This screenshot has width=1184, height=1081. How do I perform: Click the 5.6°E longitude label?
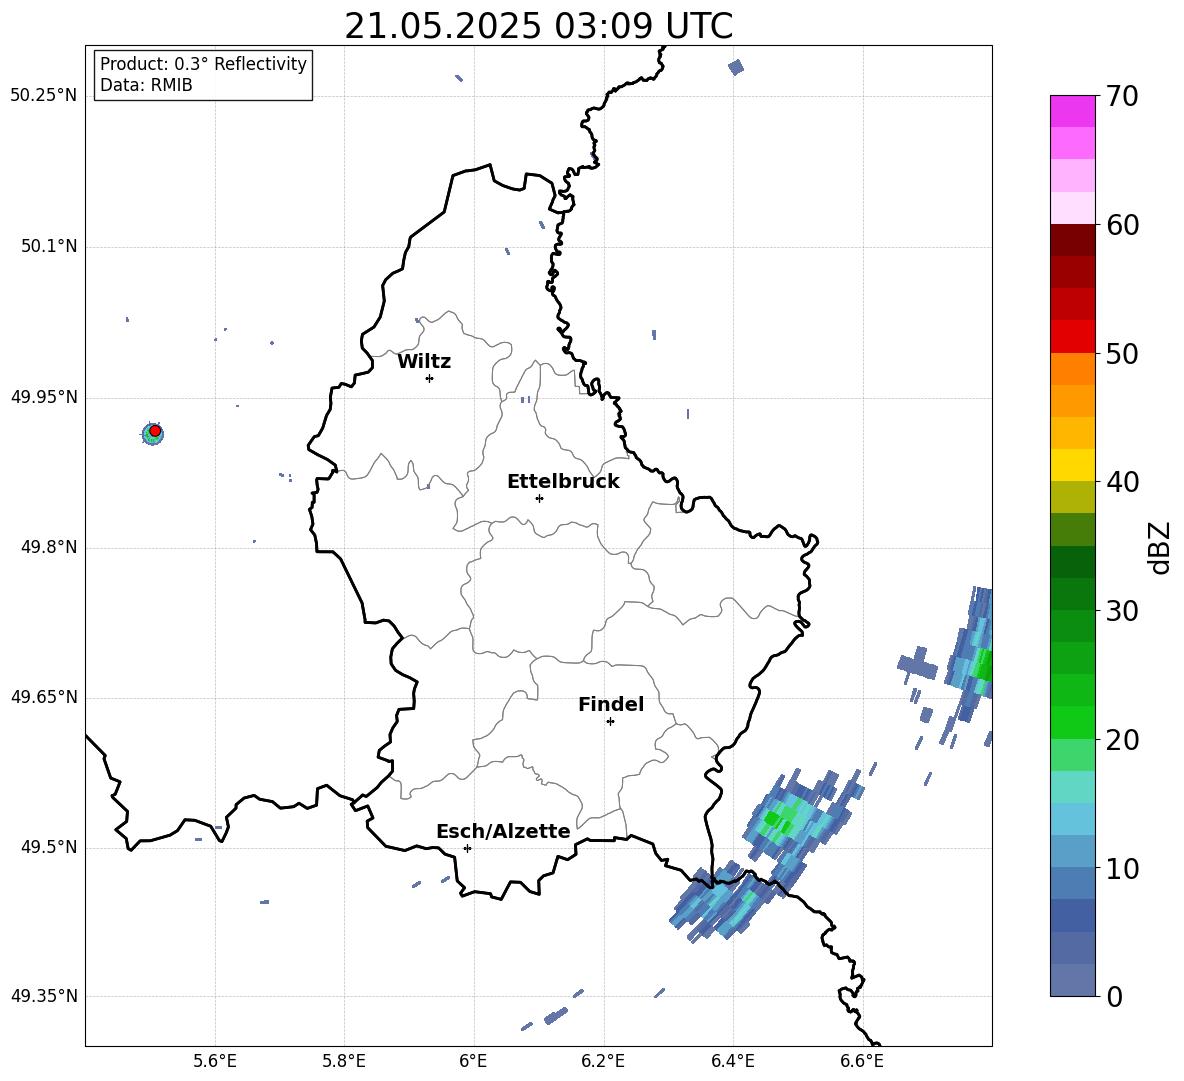pyautogui.click(x=215, y=1061)
